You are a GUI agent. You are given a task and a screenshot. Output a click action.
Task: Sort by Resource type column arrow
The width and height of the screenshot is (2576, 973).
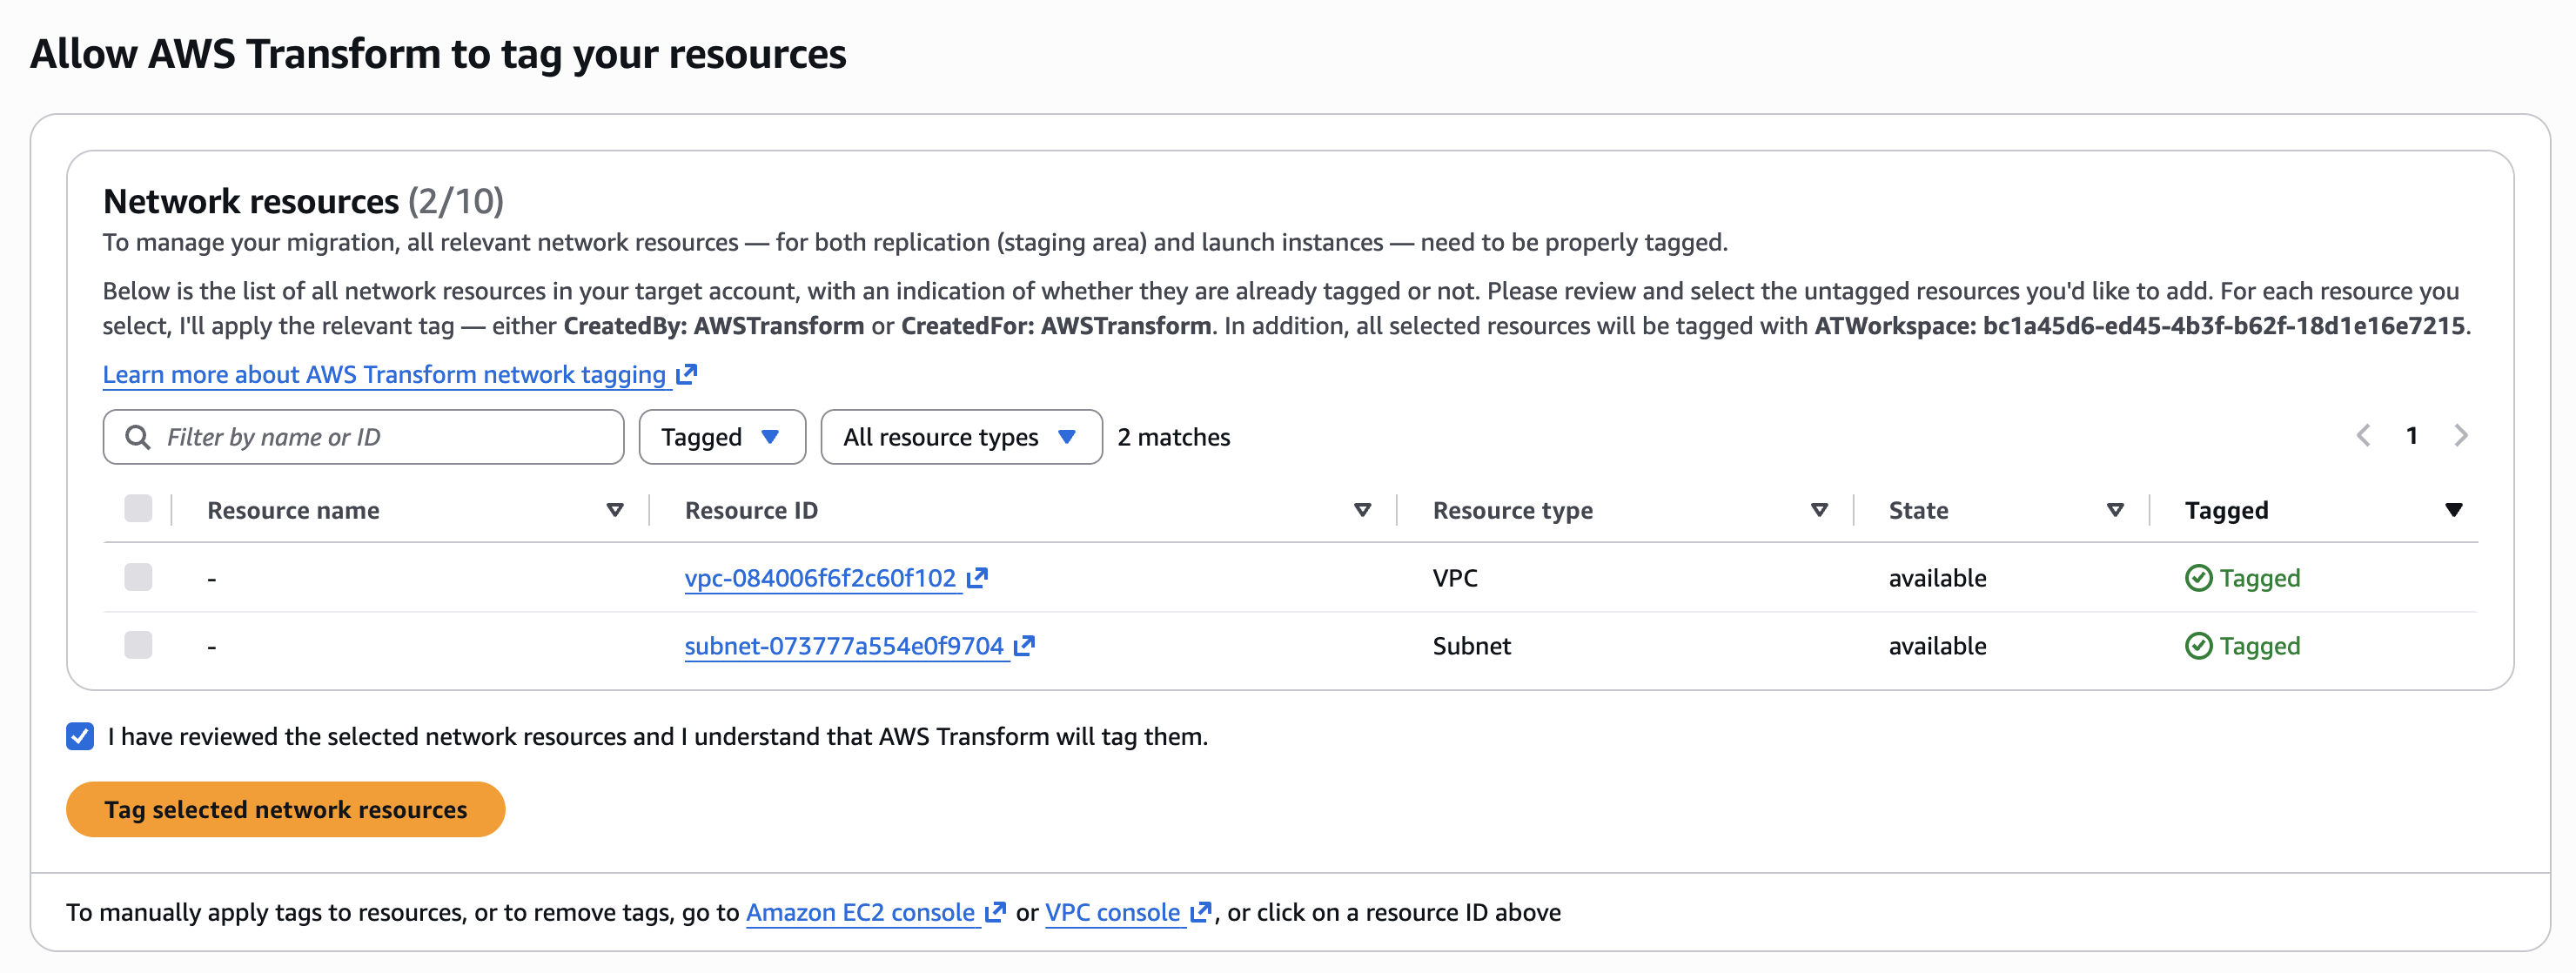click(x=1819, y=510)
